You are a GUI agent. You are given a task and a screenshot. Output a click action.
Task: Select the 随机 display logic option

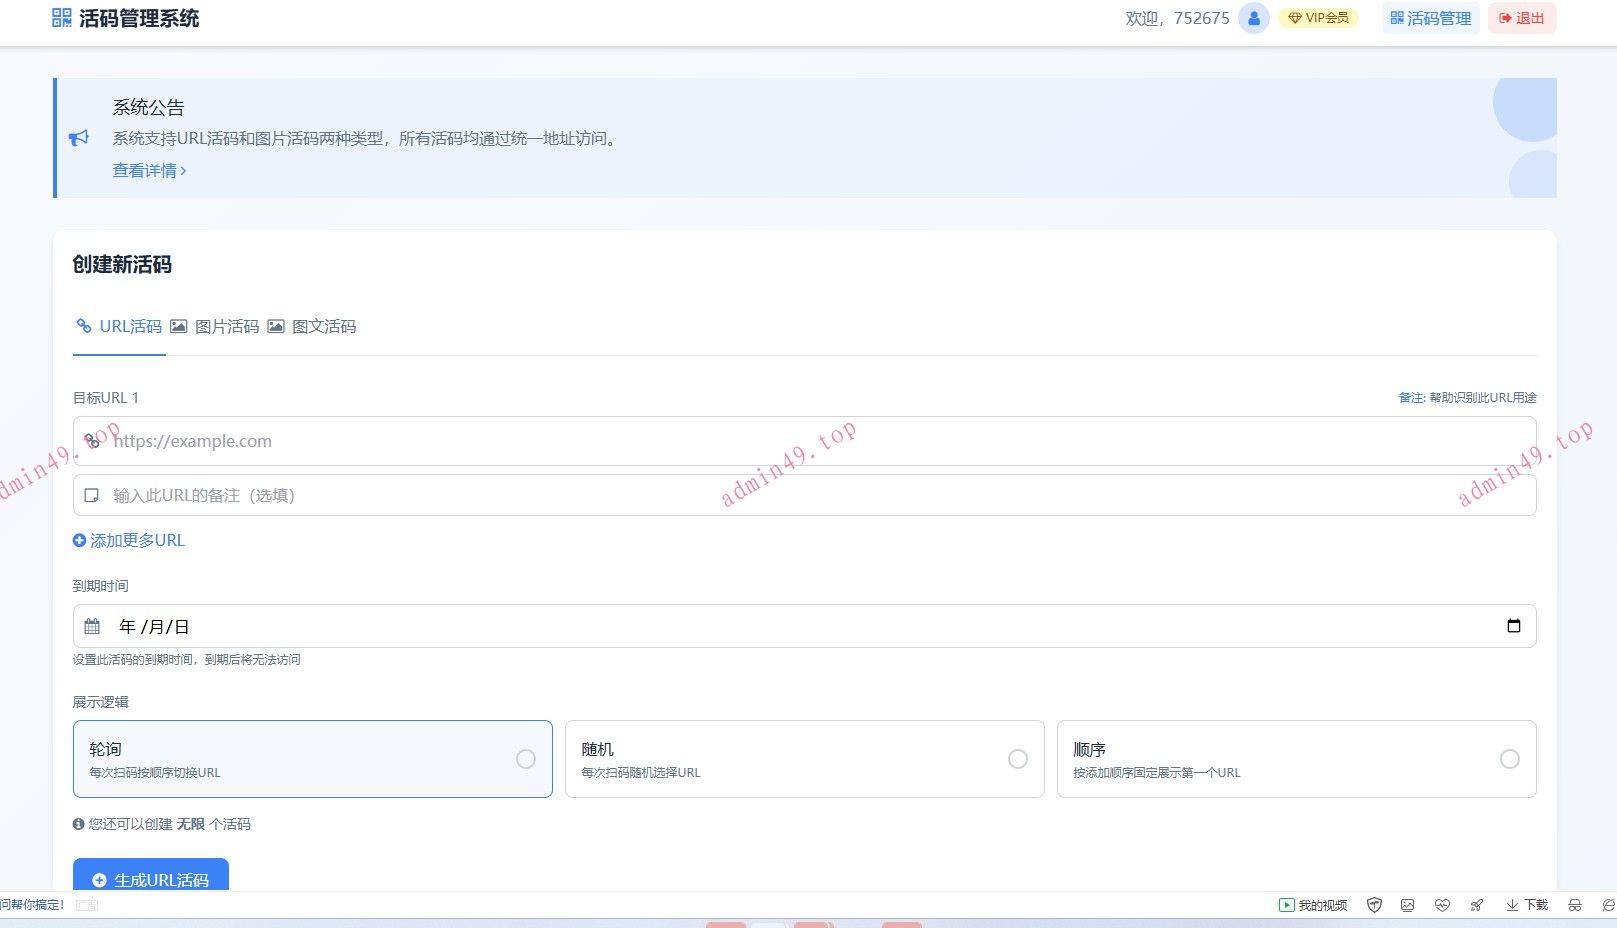click(804, 759)
